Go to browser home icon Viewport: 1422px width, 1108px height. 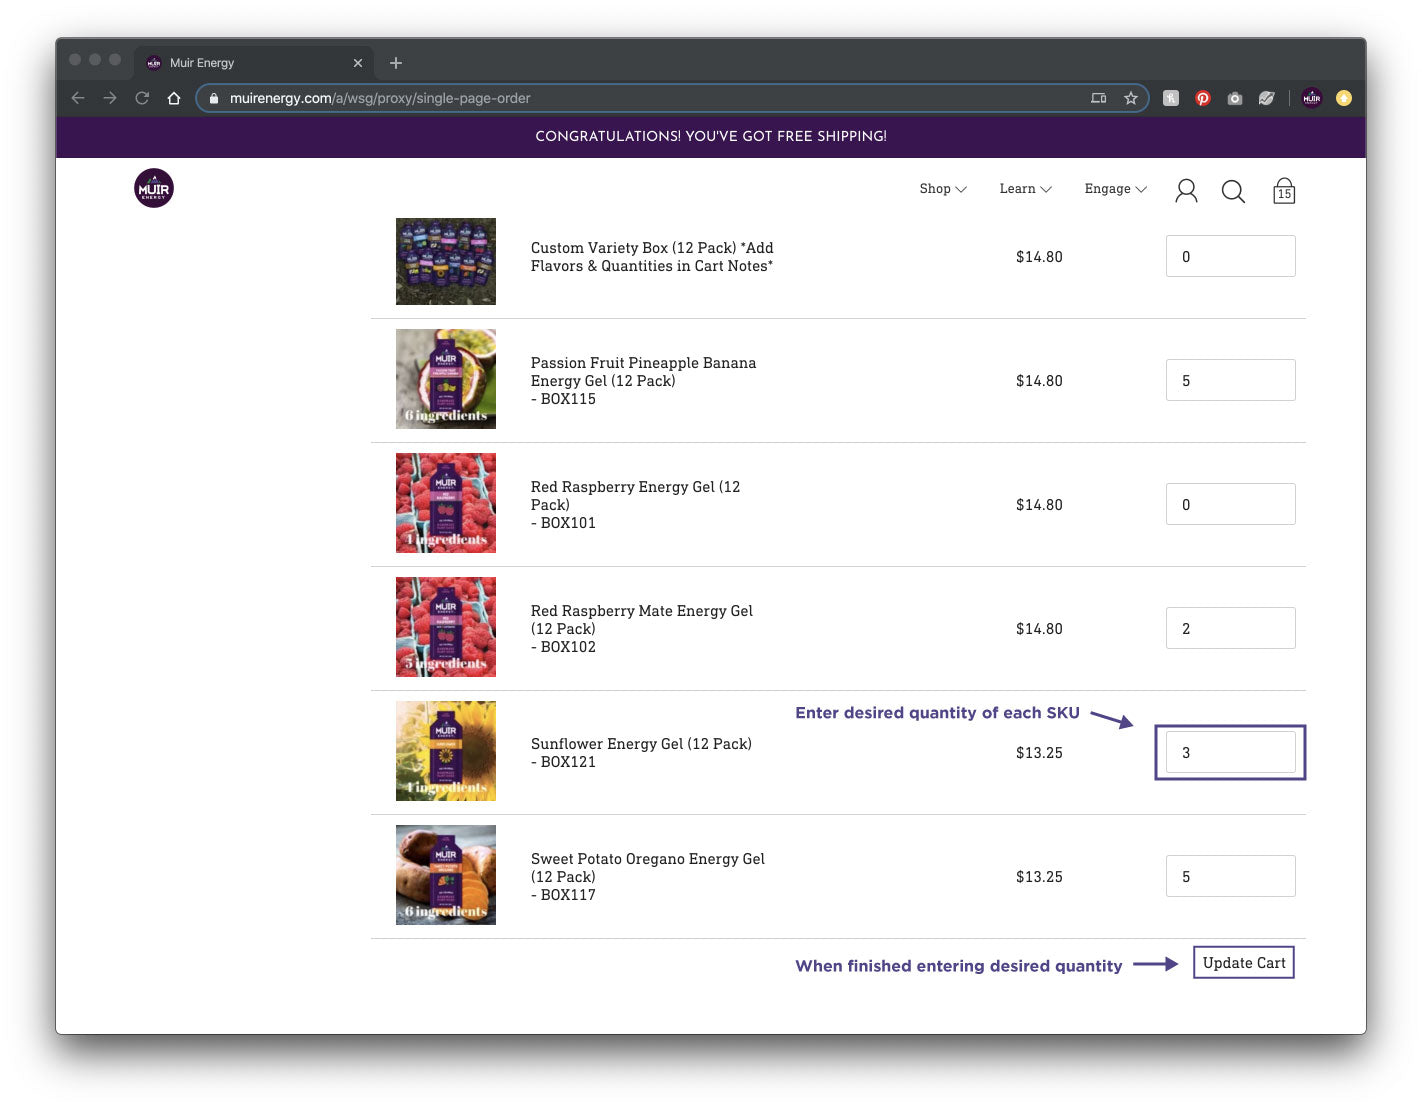coord(174,98)
